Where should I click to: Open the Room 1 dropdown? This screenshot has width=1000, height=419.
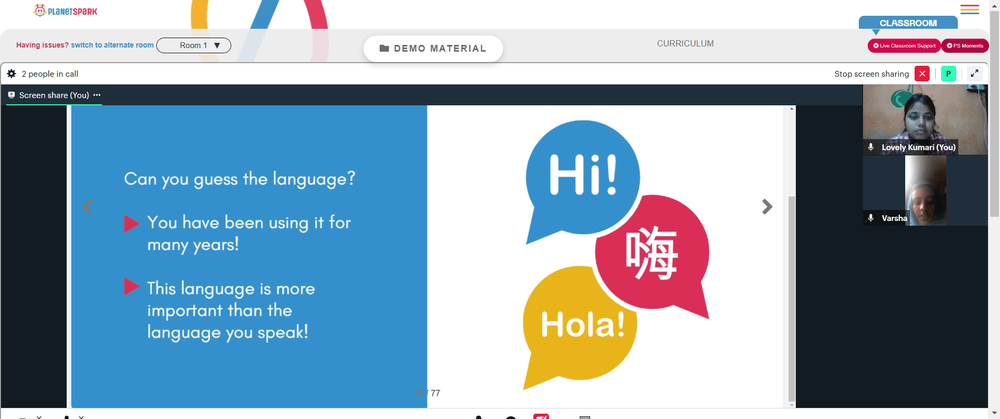[x=194, y=45]
